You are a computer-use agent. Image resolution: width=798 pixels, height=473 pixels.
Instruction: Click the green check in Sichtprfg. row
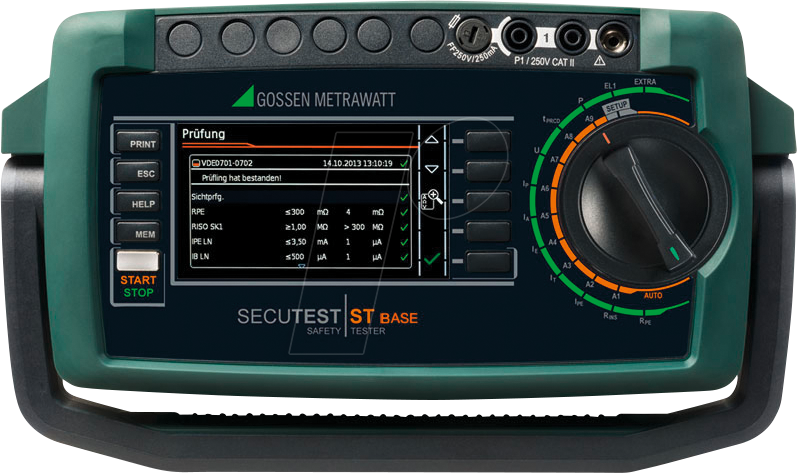coord(404,197)
